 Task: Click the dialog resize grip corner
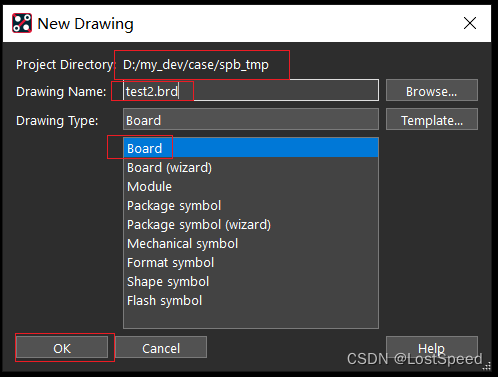coord(487,366)
